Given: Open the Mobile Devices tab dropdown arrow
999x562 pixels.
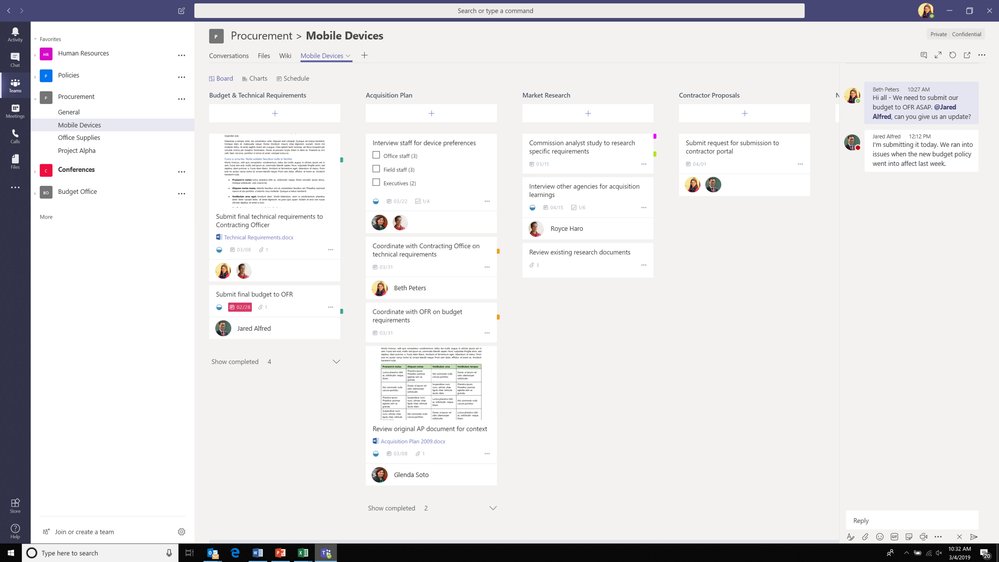Looking at the screenshot, I should click(x=348, y=56).
